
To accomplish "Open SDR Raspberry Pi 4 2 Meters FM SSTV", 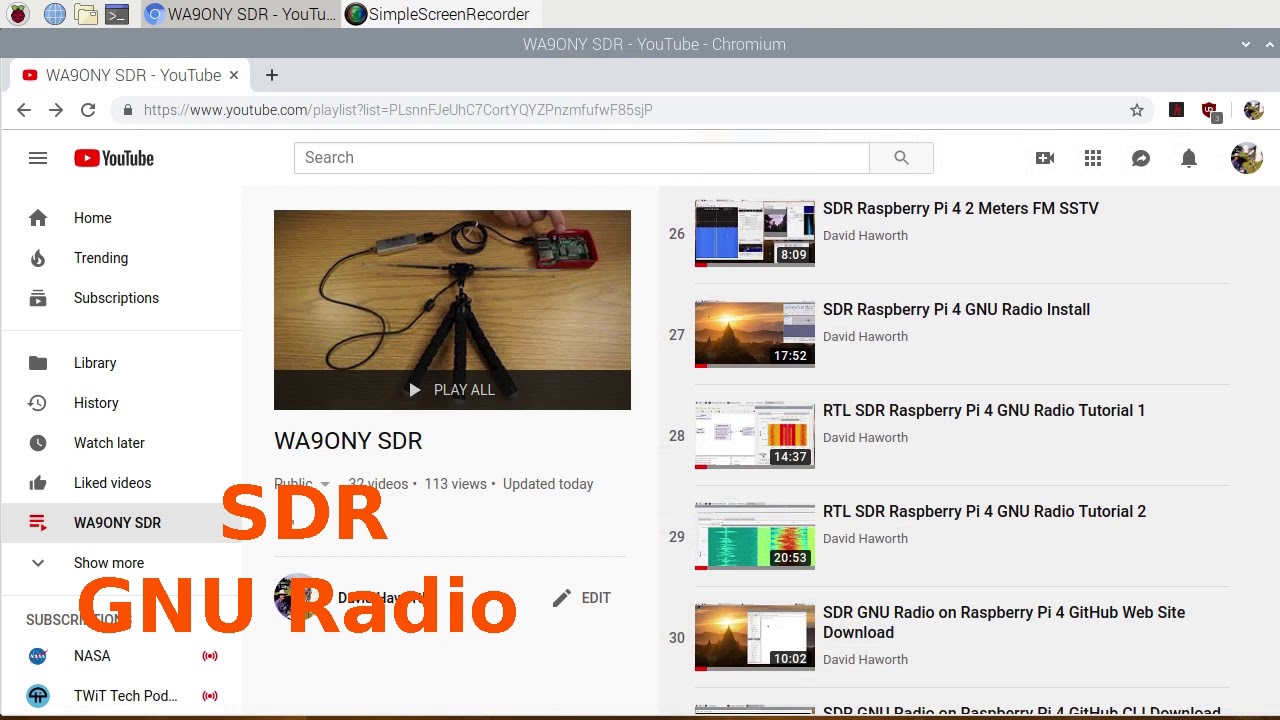I will 960,209.
